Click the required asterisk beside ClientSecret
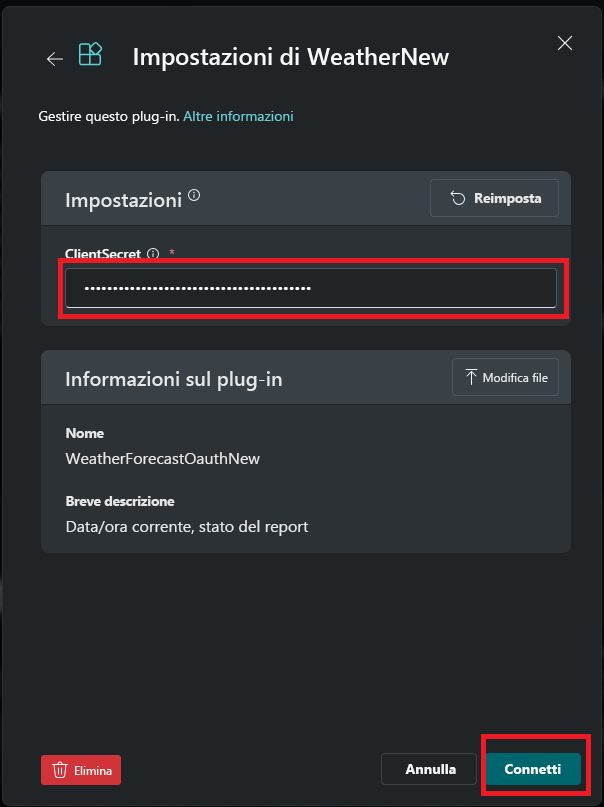Screen dimensions: 604x807 pyautogui.click(x=170, y=253)
